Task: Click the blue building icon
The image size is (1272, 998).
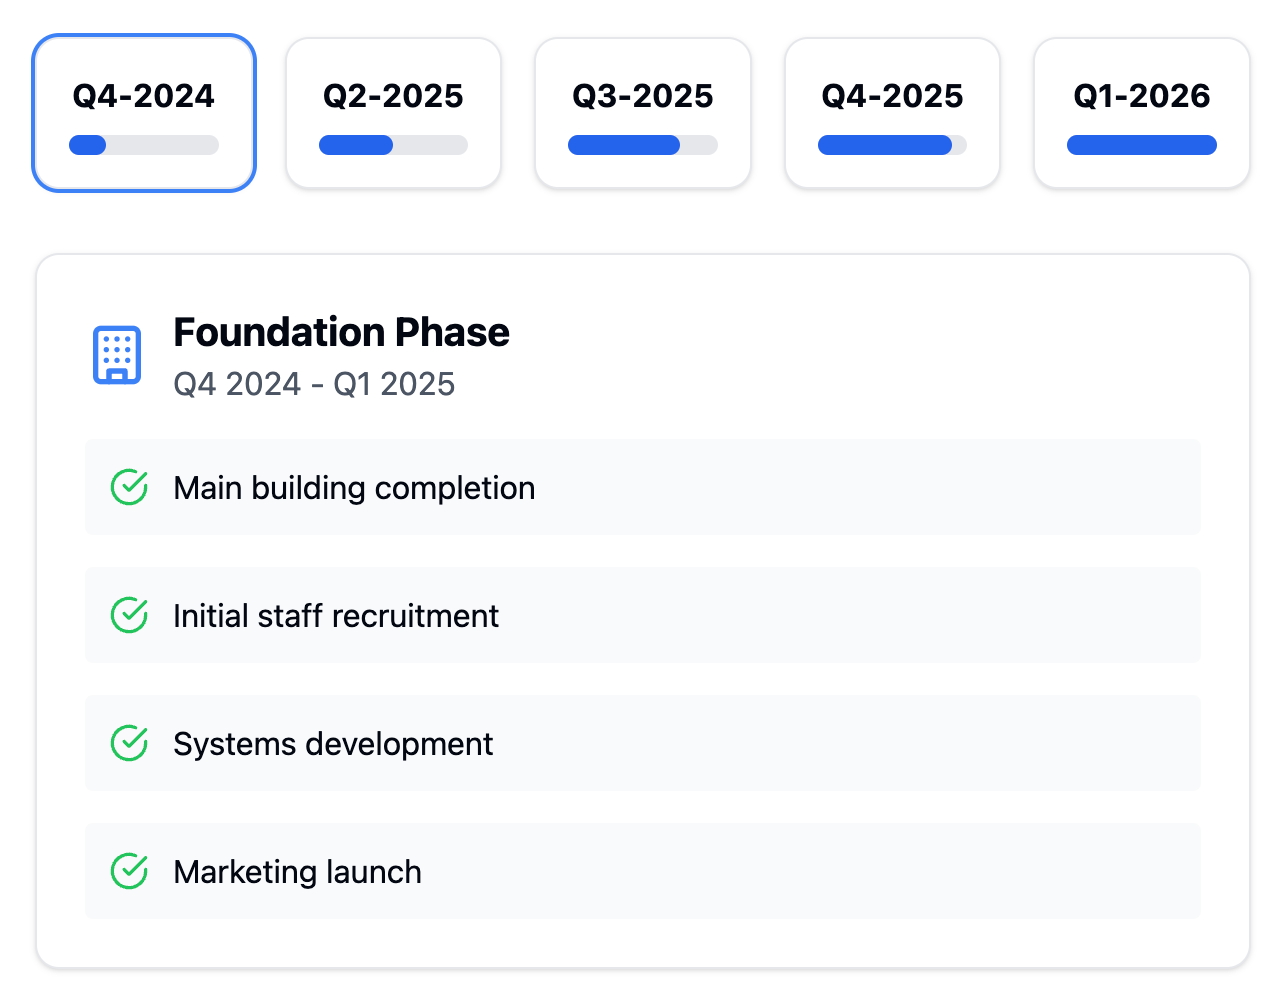Action: (117, 355)
